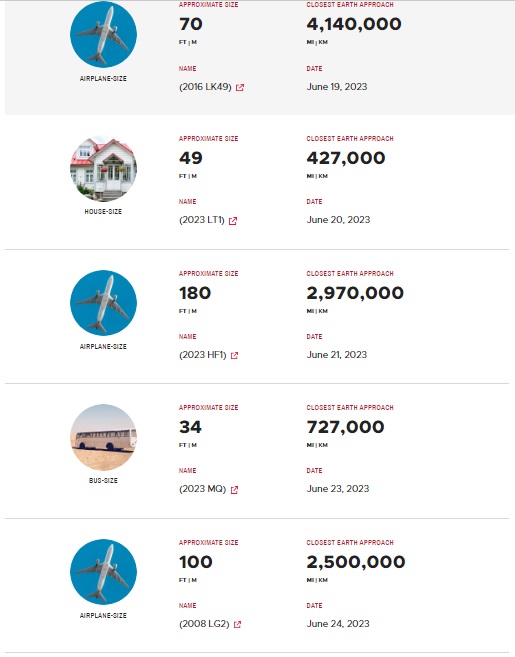This screenshot has height=657, width=515.
Task: Click the house-size image for 2023 LT1
Action: (103, 168)
